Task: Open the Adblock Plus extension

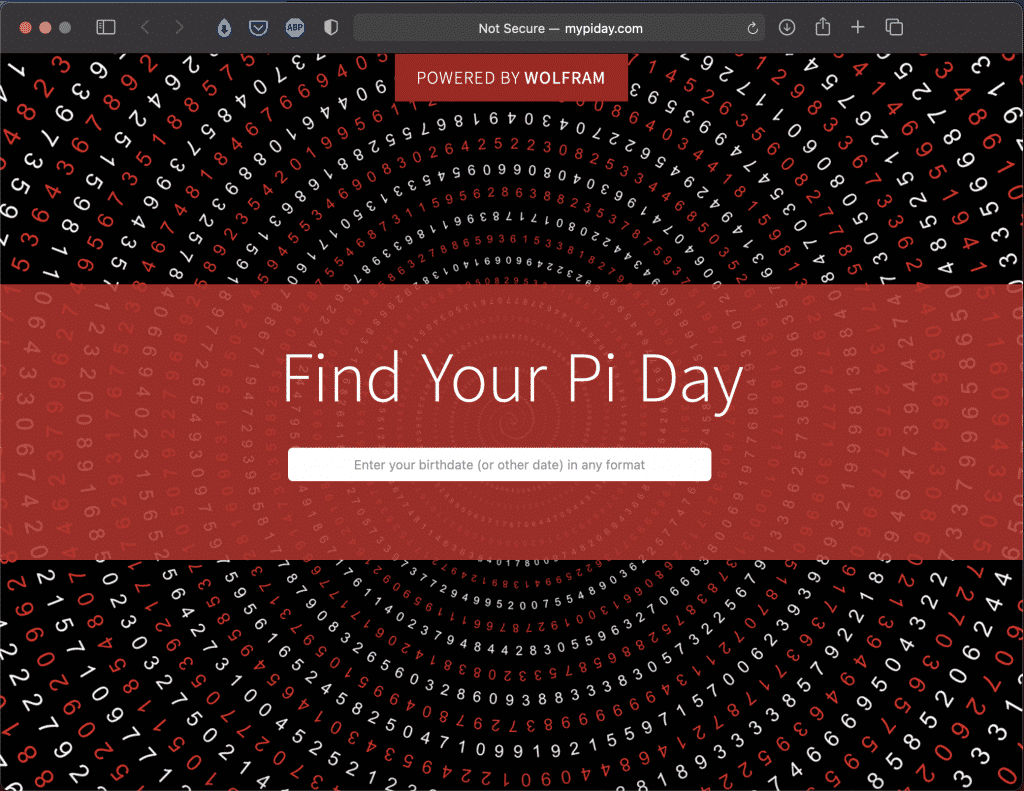Action: (x=294, y=27)
